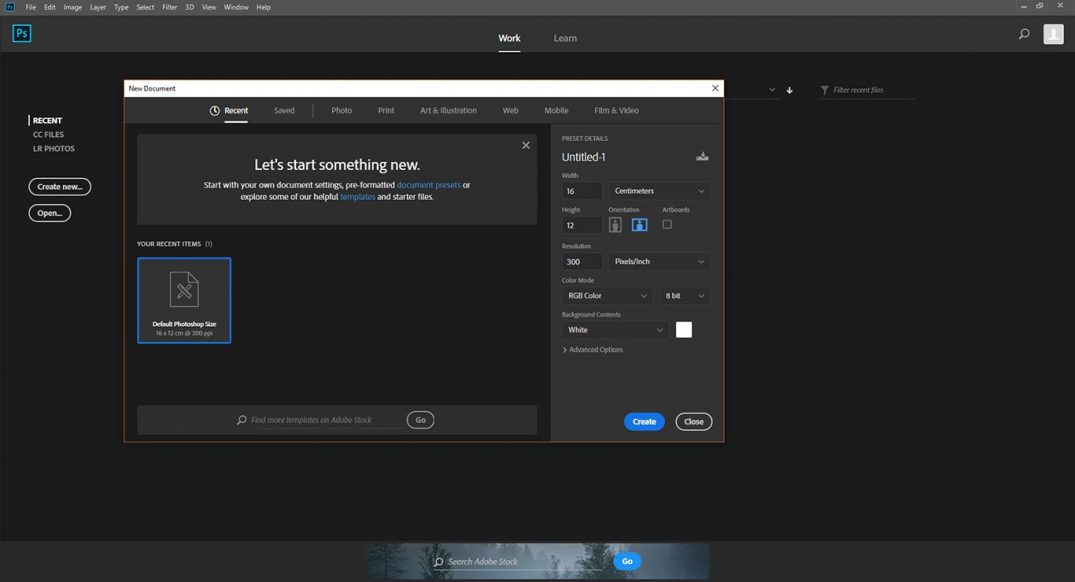Click the filter recent files funnel icon
Image resolution: width=1075 pixels, height=582 pixels.
pyautogui.click(x=823, y=89)
